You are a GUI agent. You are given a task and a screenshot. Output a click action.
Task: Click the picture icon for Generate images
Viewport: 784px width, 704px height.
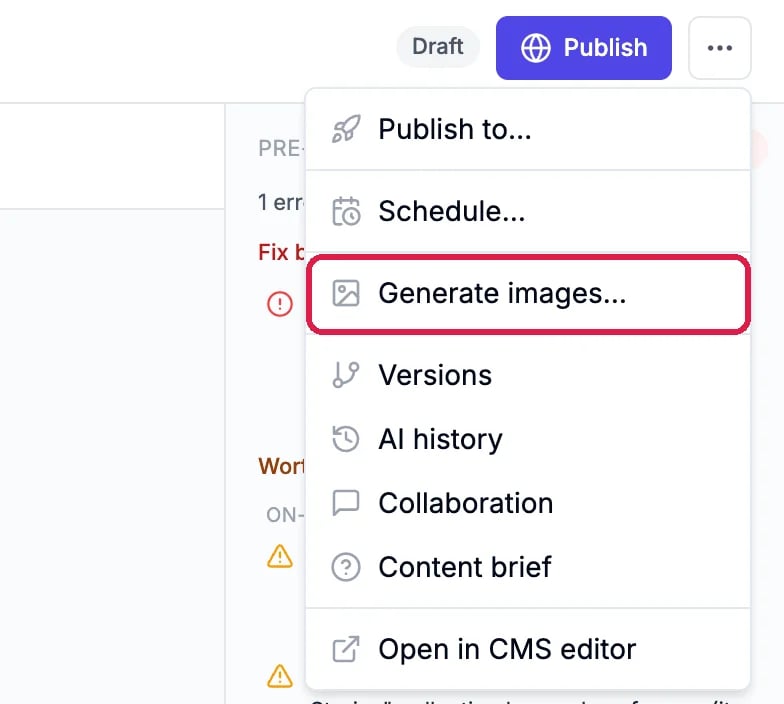click(x=346, y=293)
